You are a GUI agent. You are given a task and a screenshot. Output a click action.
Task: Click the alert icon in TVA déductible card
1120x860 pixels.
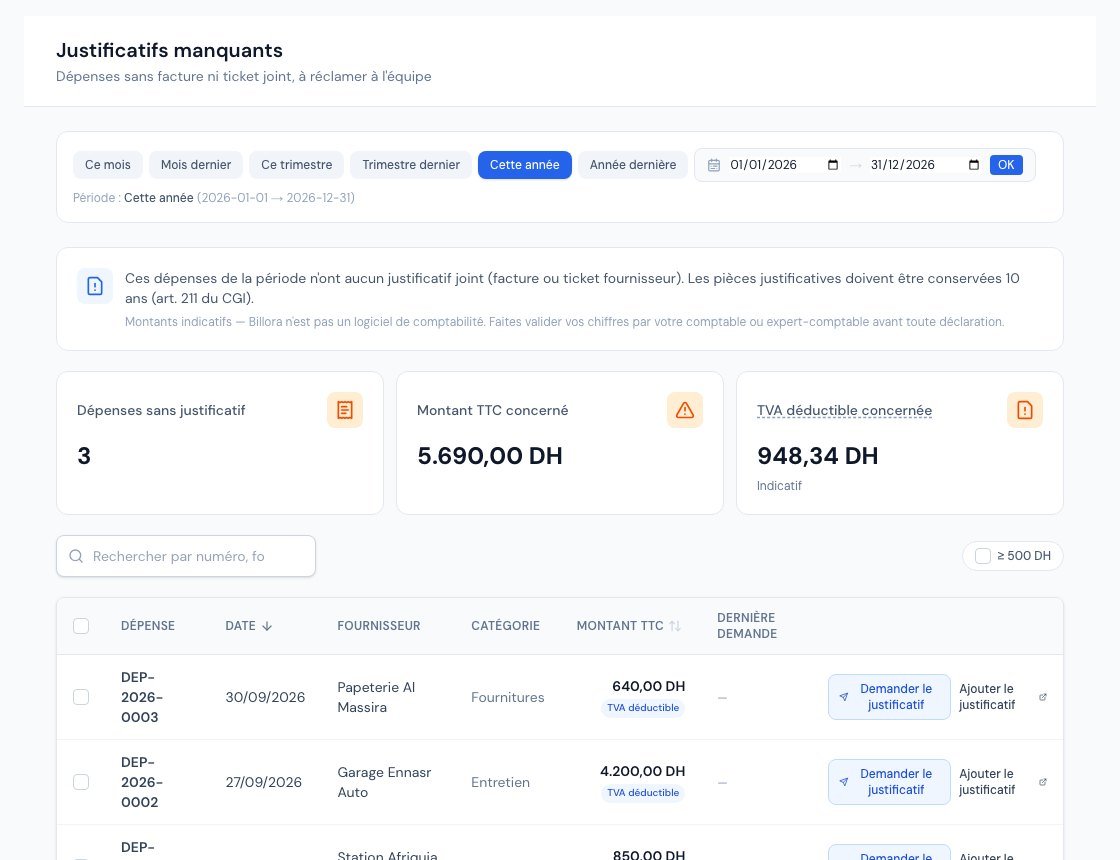point(1025,410)
